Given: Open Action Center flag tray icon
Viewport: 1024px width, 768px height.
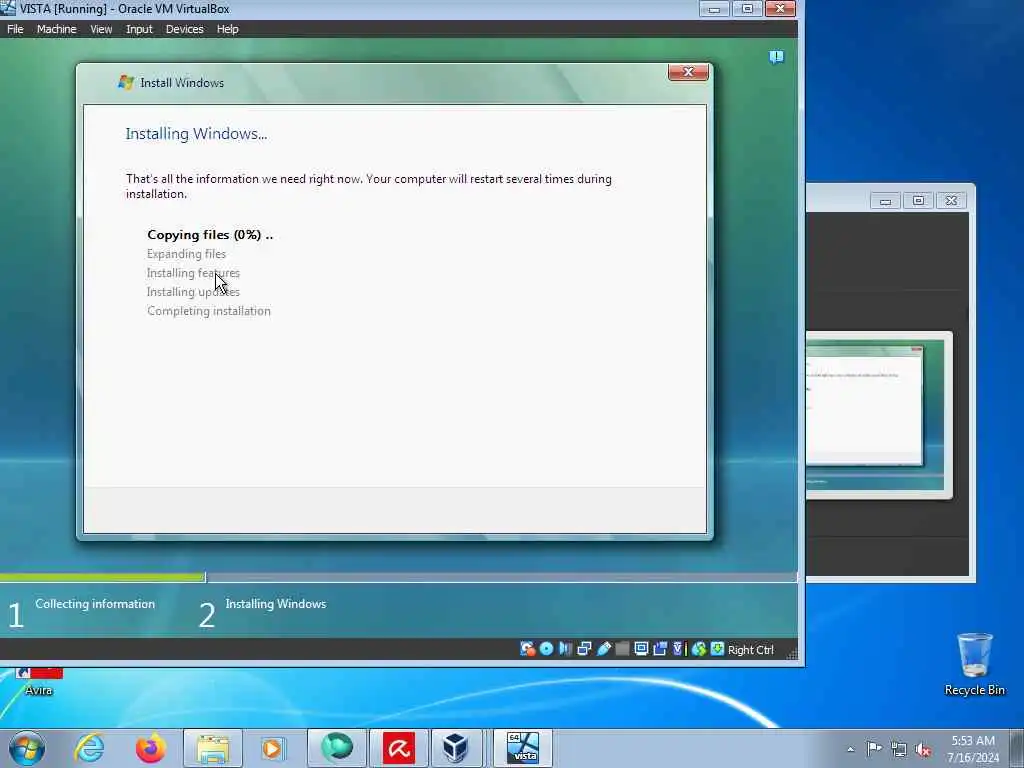Looking at the screenshot, I should 874,748.
